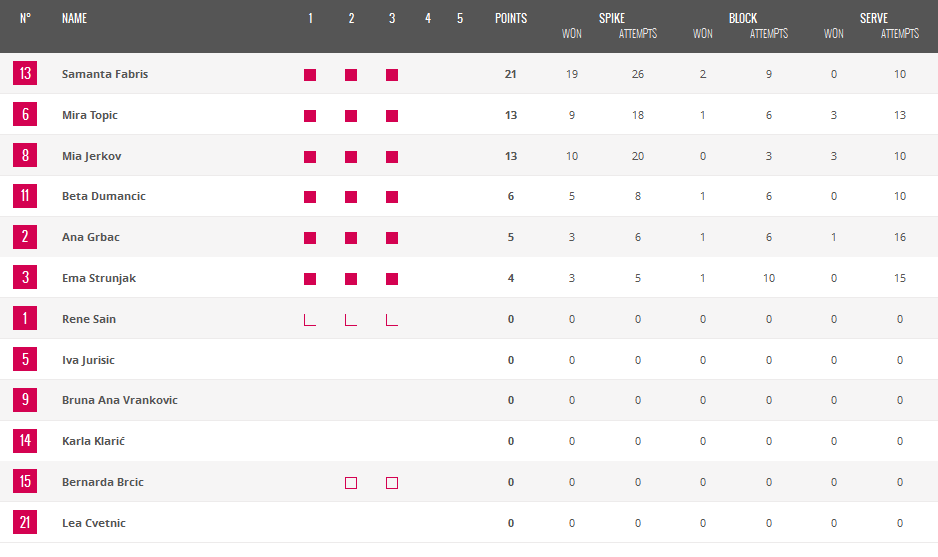Click Mia Jerkov's number 8 jersey badge
The width and height of the screenshot is (938, 557).
click(25, 156)
